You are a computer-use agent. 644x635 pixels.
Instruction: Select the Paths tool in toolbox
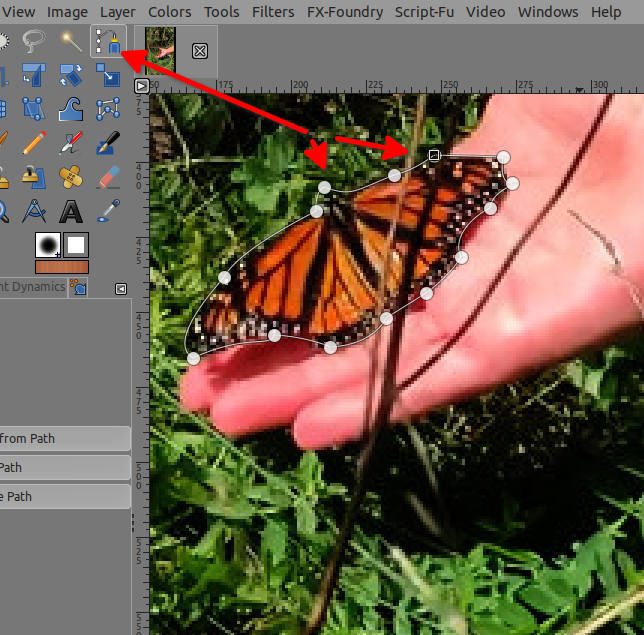point(108,41)
